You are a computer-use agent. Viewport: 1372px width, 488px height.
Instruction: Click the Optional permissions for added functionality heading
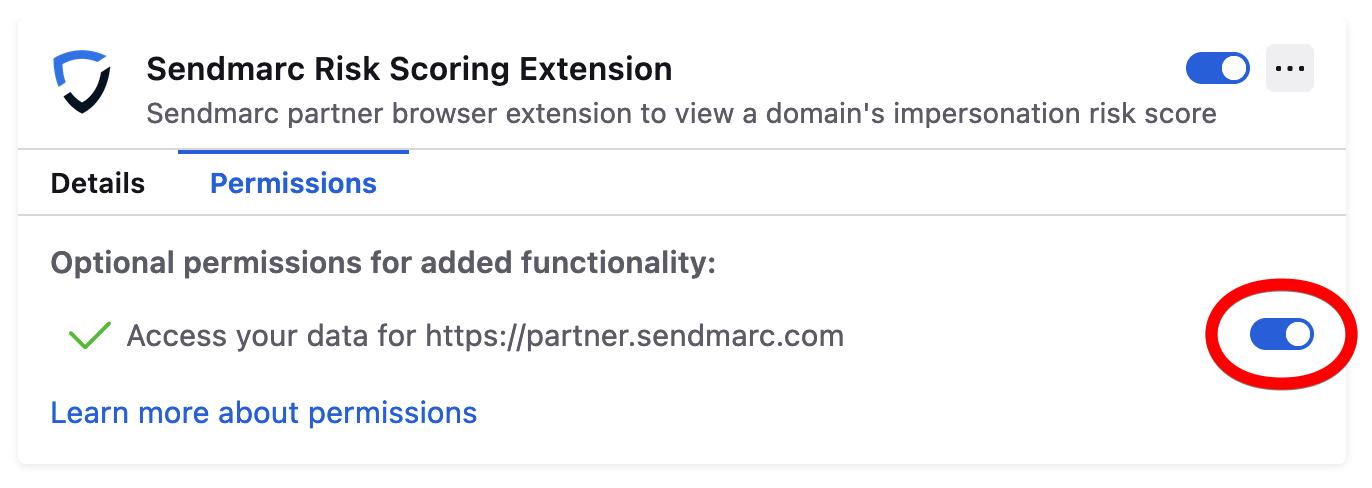tap(384, 263)
